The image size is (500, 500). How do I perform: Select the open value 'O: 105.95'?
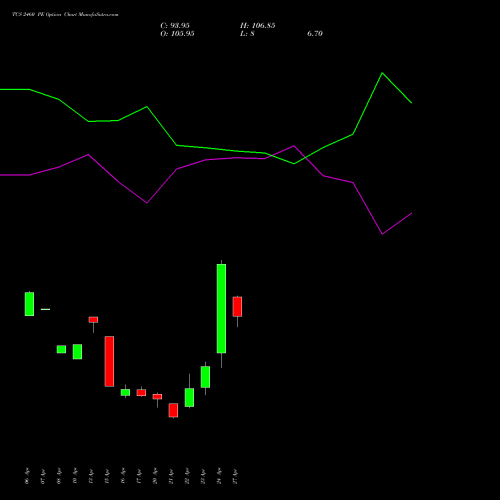[177, 34]
